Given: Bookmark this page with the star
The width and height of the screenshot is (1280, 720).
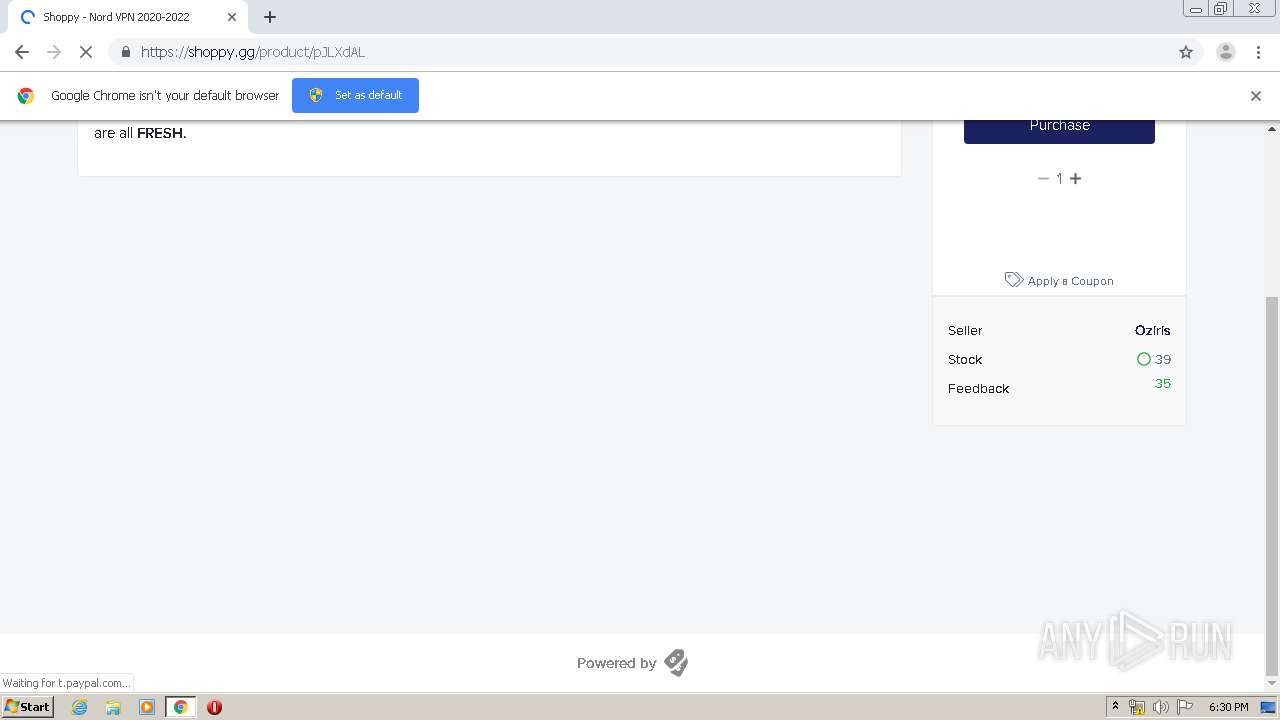Looking at the screenshot, I should coord(1186,52).
